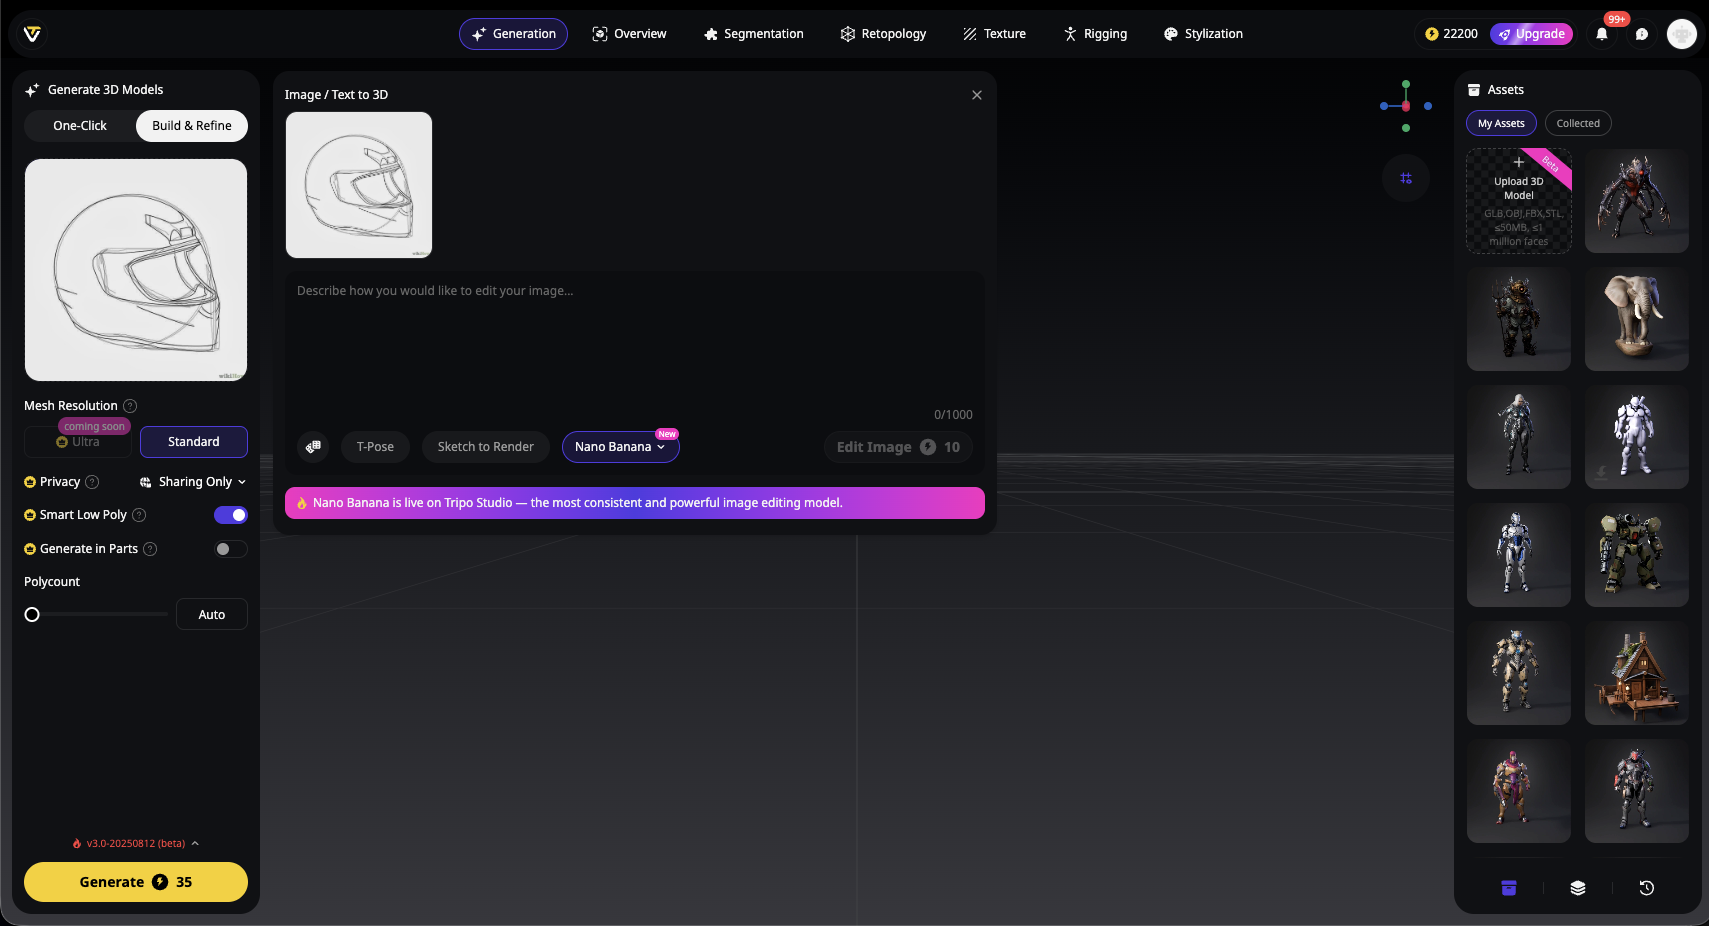Select the elephant model thumbnail
The width and height of the screenshot is (1709, 926).
click(1636, 319)
